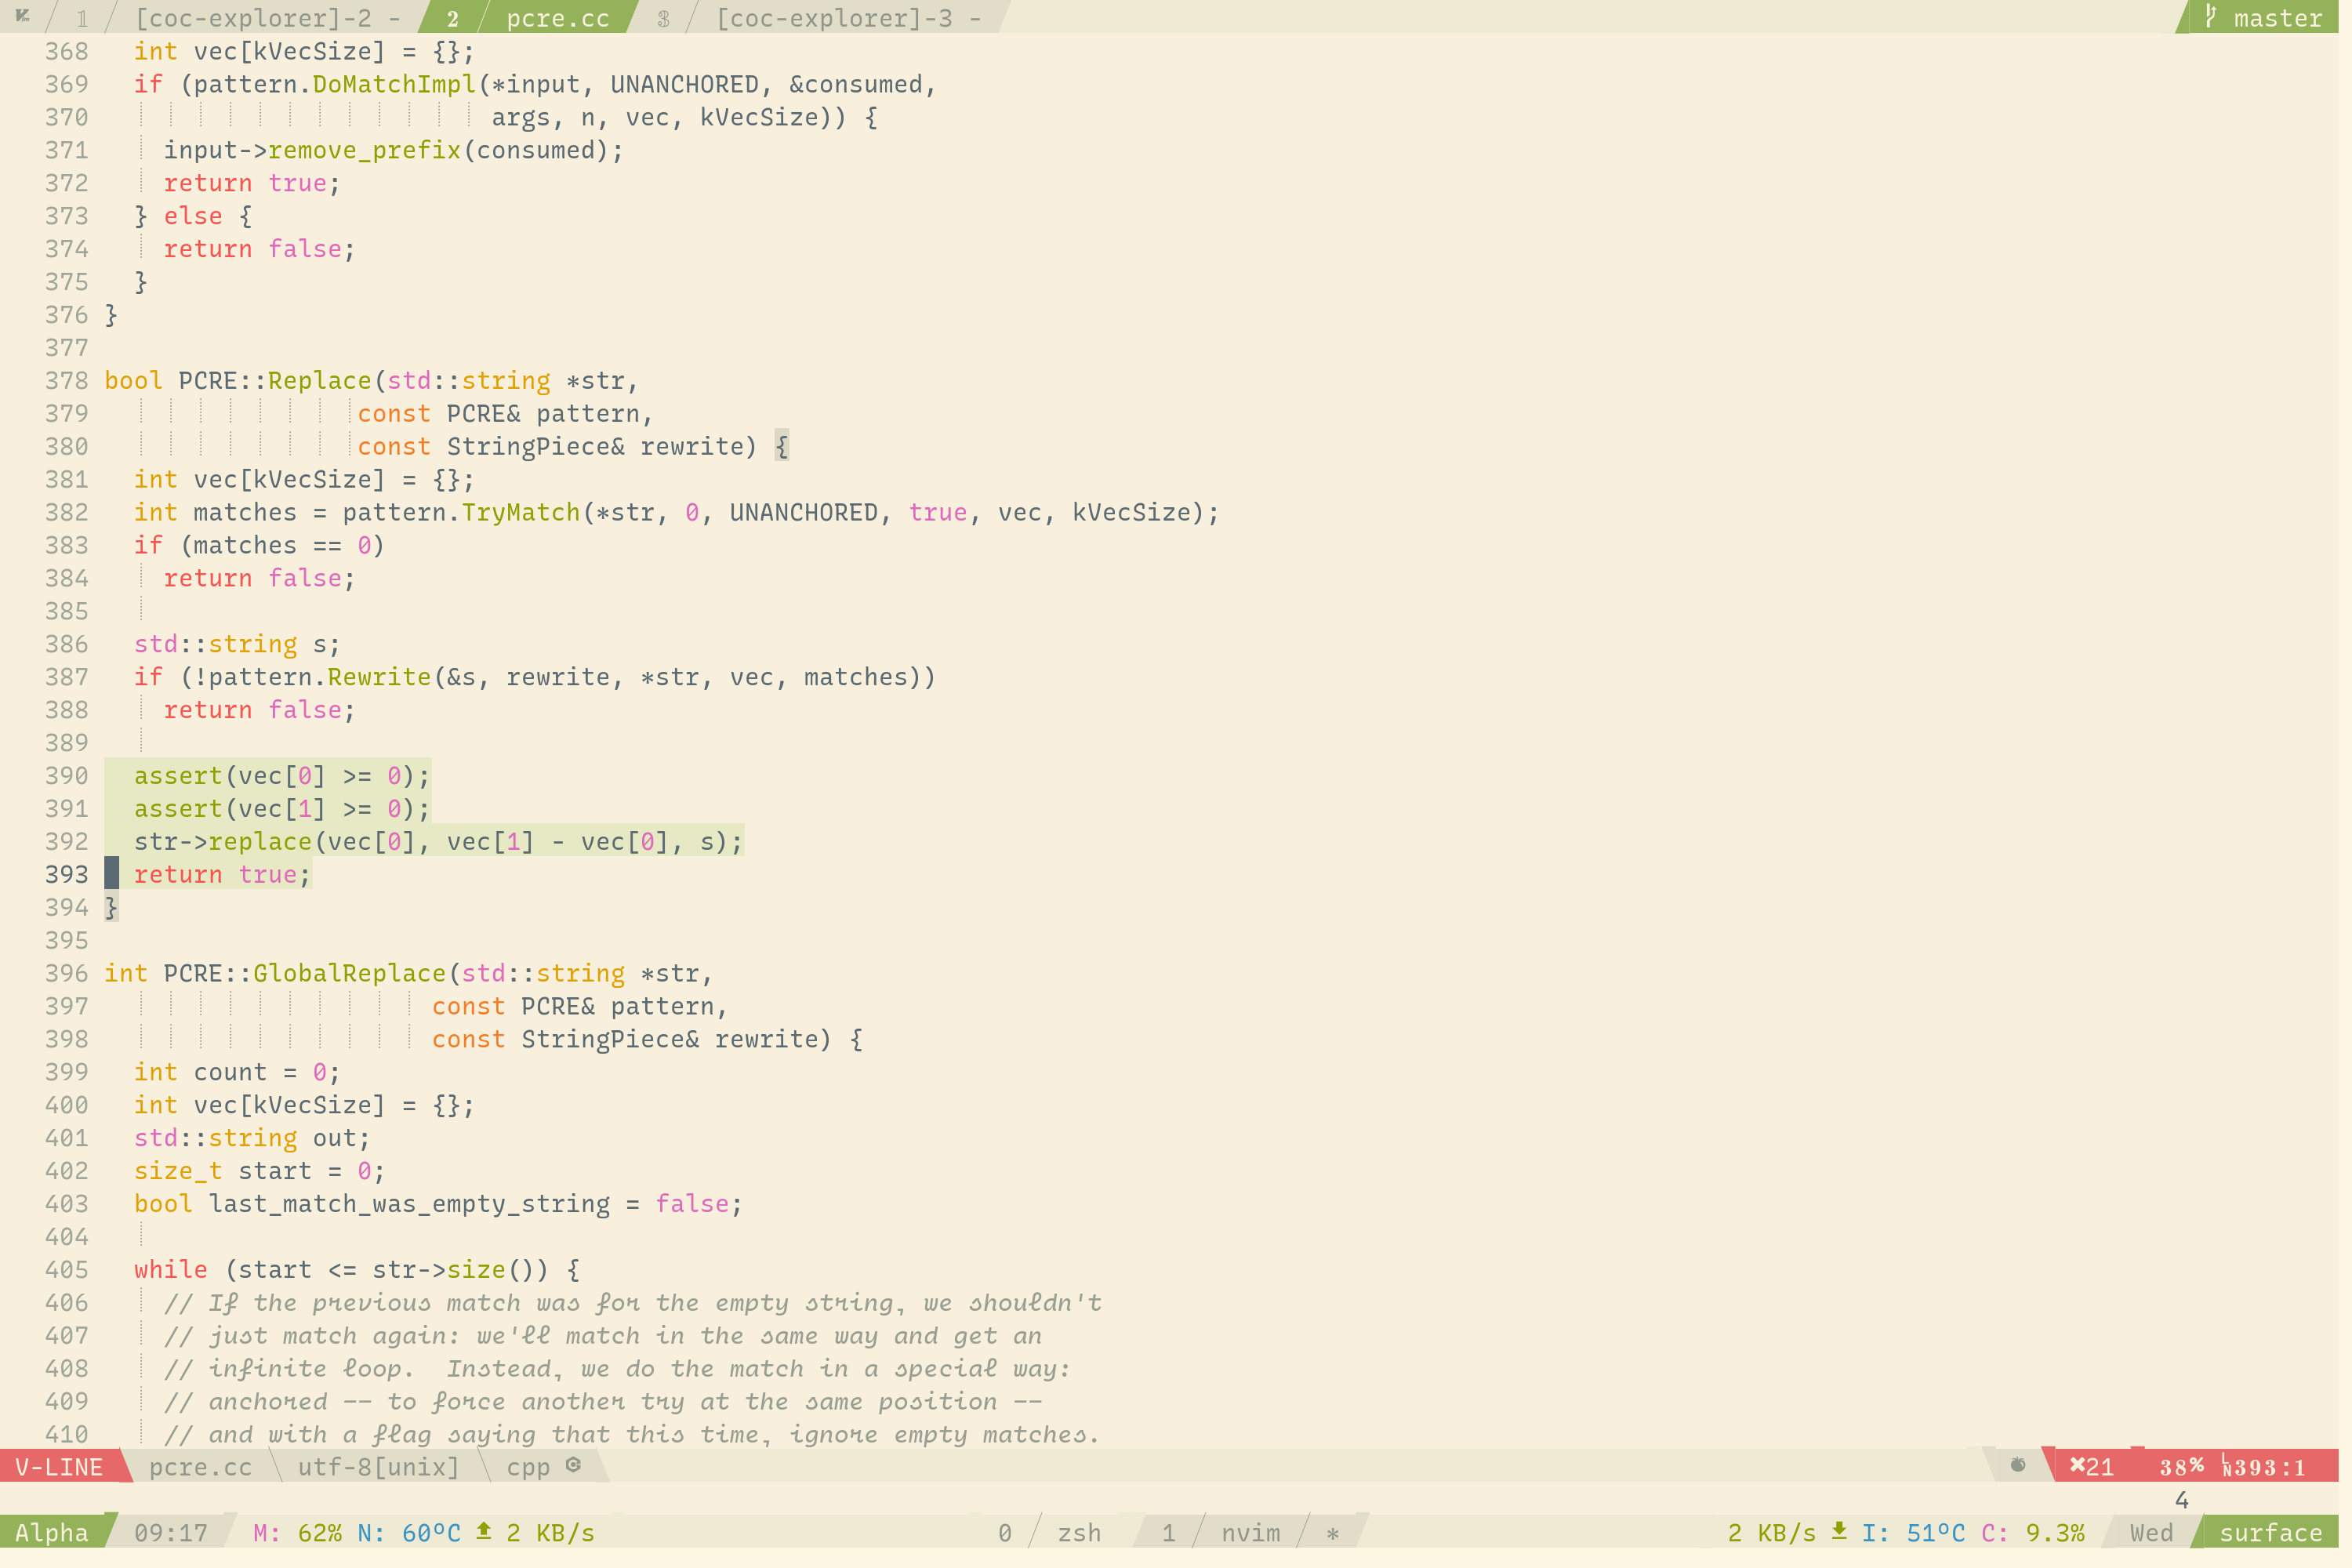Click the upload arrow icon near 2 KB/s

point(485,1532)
